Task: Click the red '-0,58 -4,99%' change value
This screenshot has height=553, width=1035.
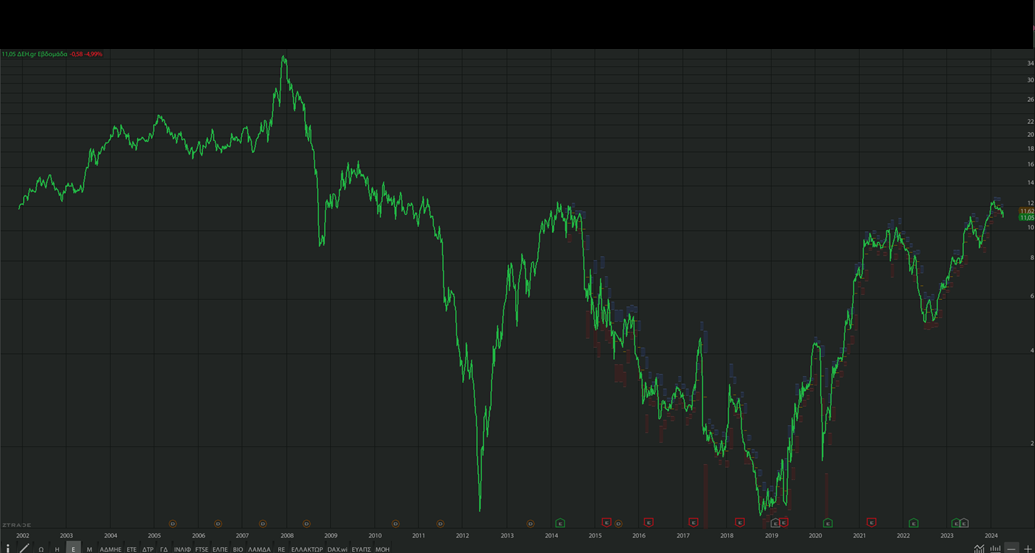Action: coord(86,54)
